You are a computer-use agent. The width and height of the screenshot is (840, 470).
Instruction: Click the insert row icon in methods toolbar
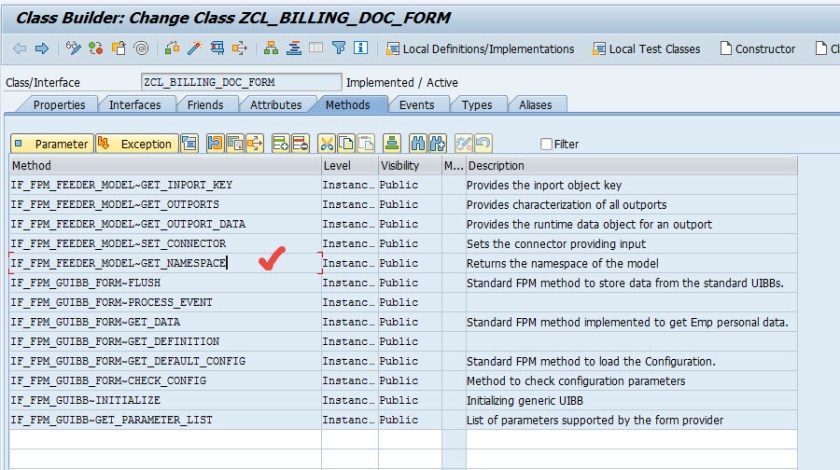tap(280, 144)
